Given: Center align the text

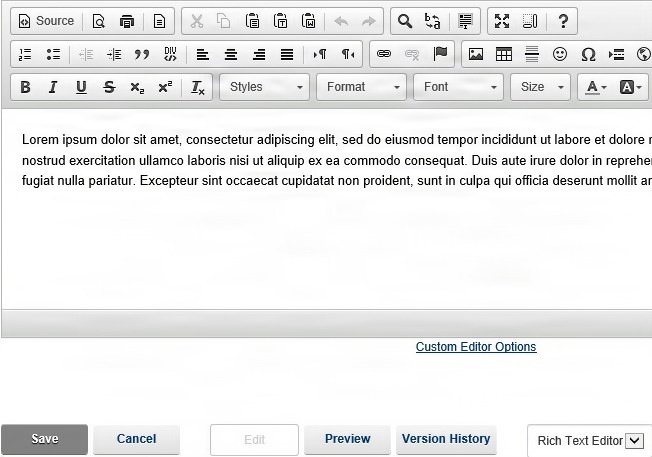Looking at the screenshot, I should [x=231, y=54].
